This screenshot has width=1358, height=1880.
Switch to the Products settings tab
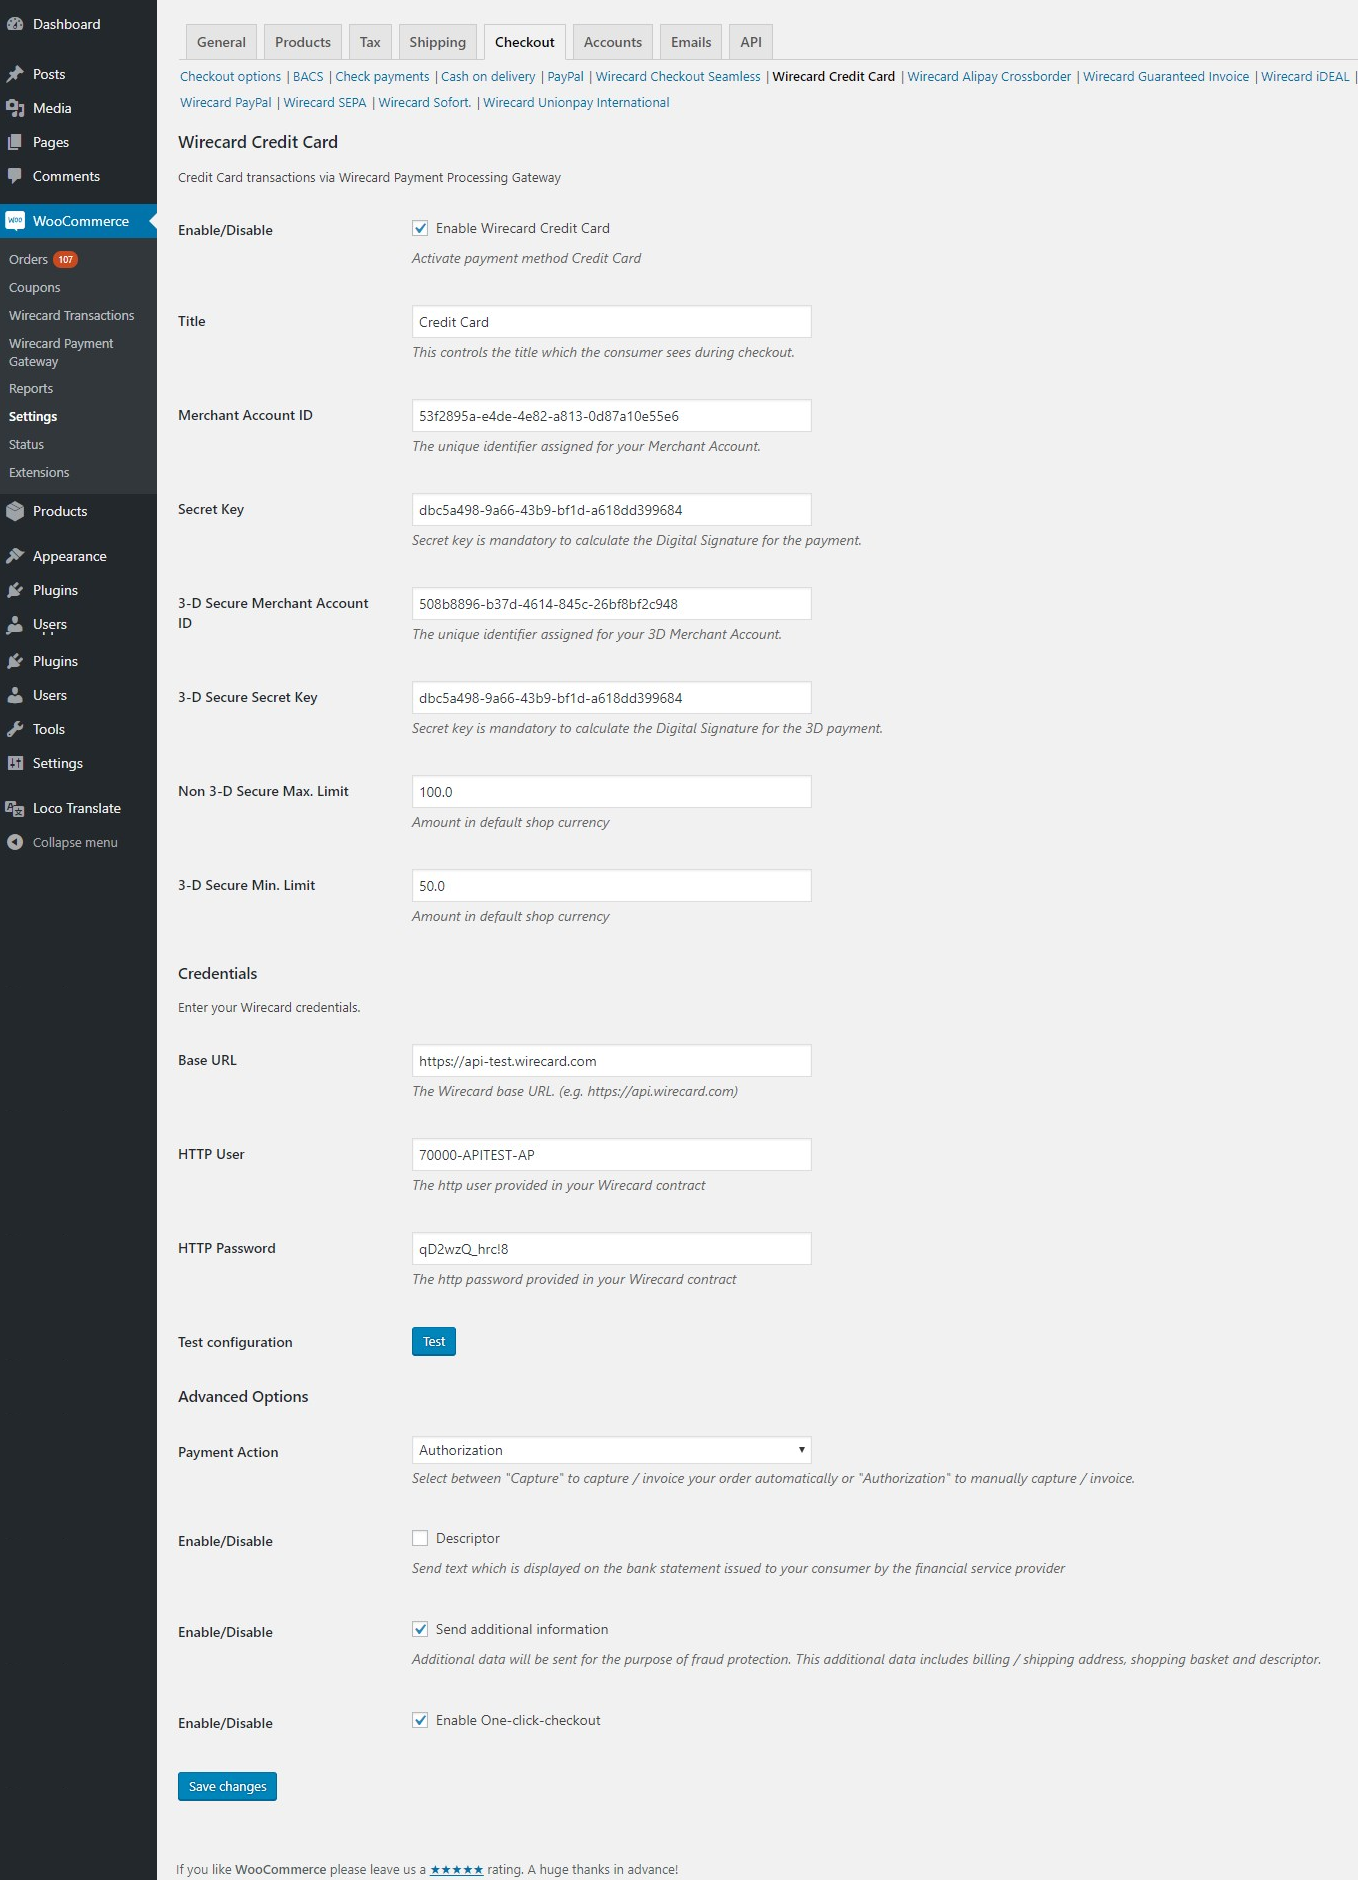coord(303,42)
